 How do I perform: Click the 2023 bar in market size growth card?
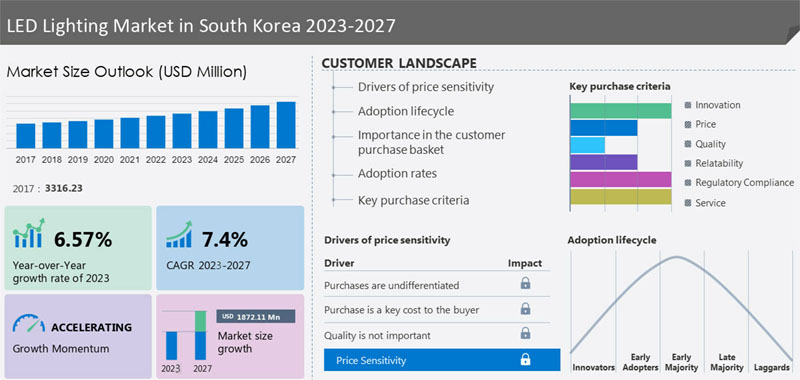point(171,346)
